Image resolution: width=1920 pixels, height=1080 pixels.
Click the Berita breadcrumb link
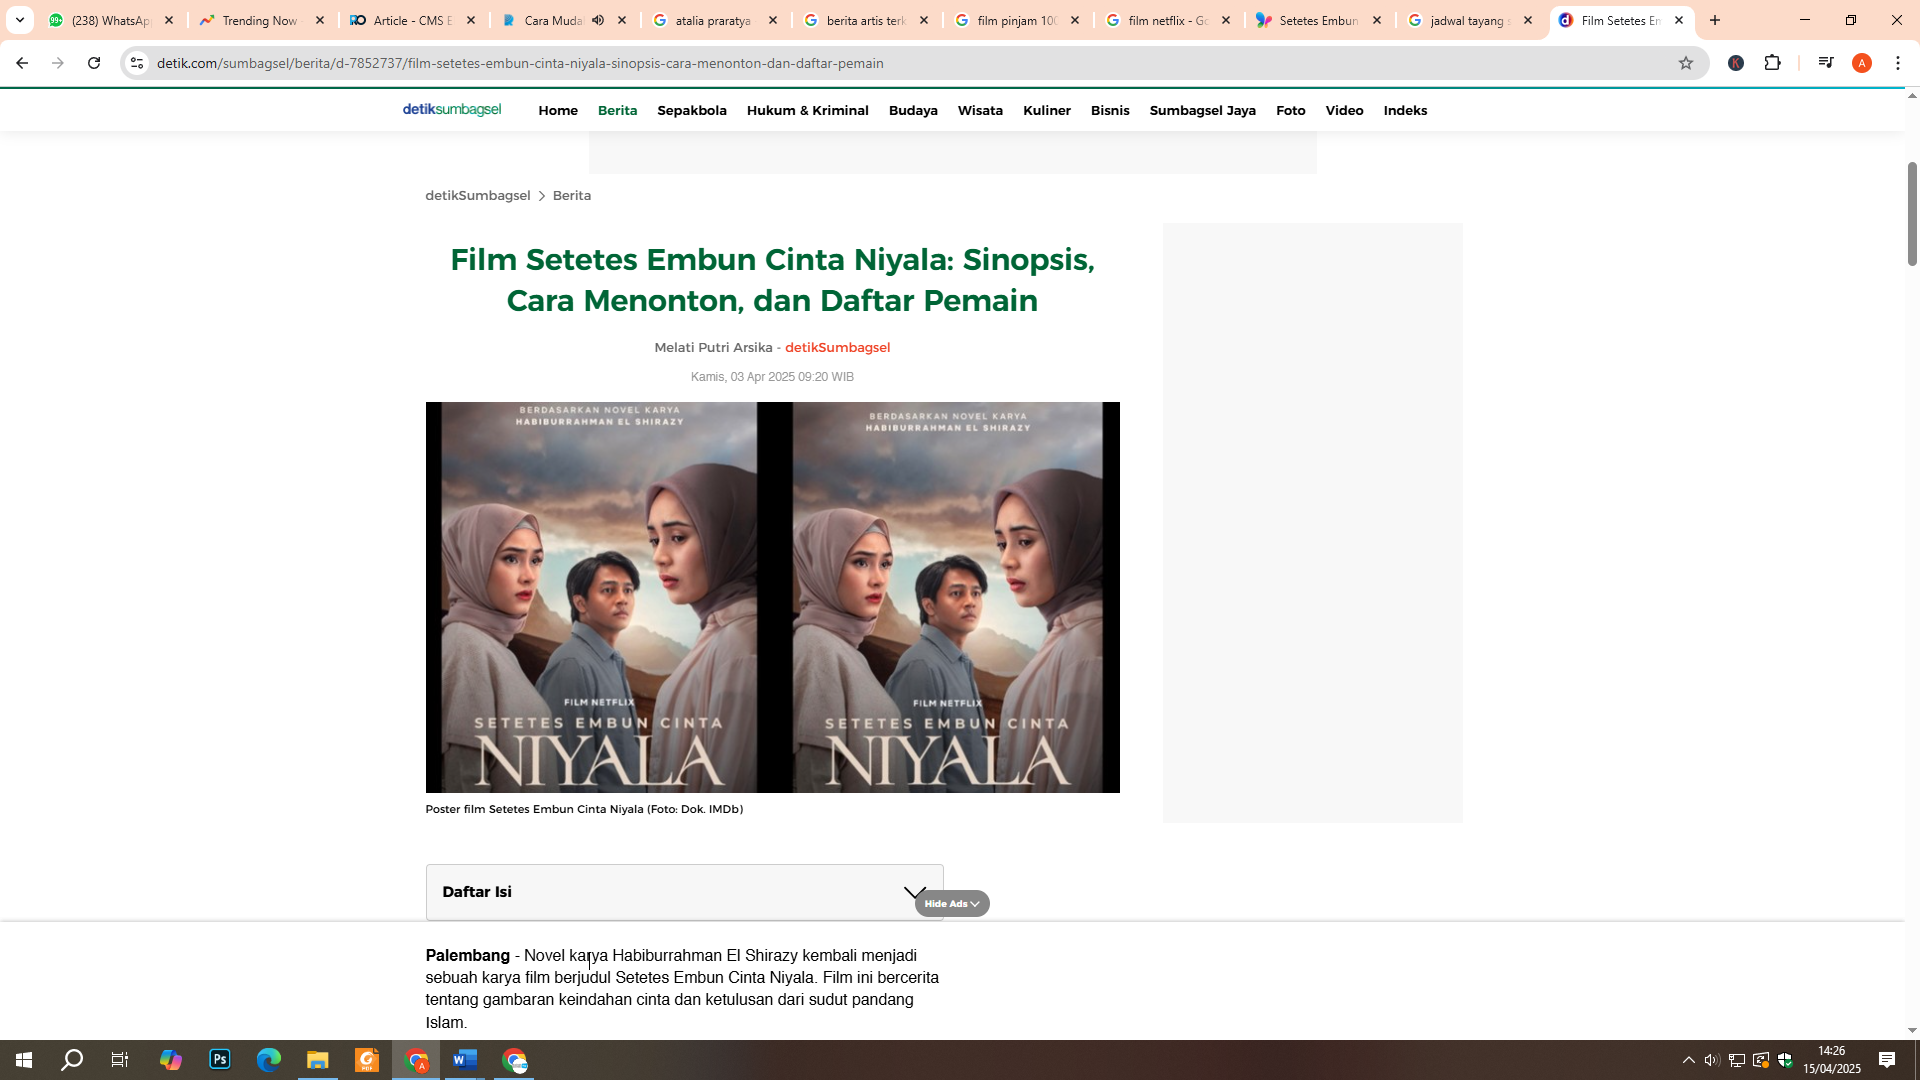(x=572, y=196)
